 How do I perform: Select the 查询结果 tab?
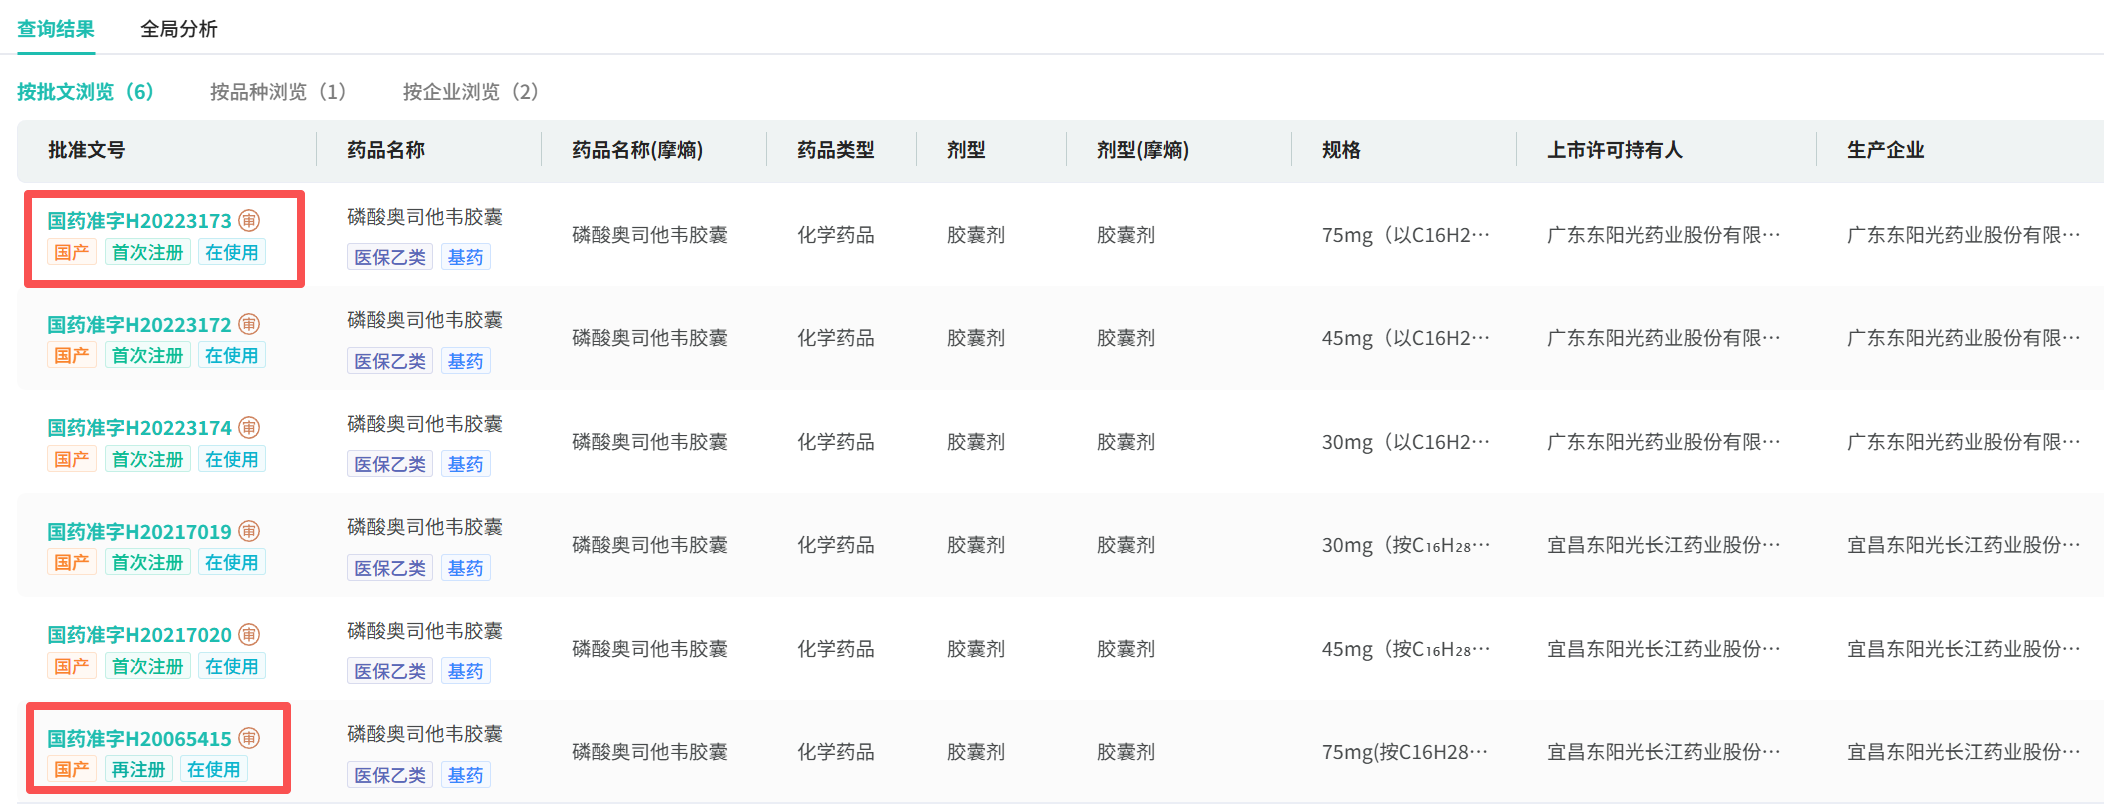click(56, 29)
